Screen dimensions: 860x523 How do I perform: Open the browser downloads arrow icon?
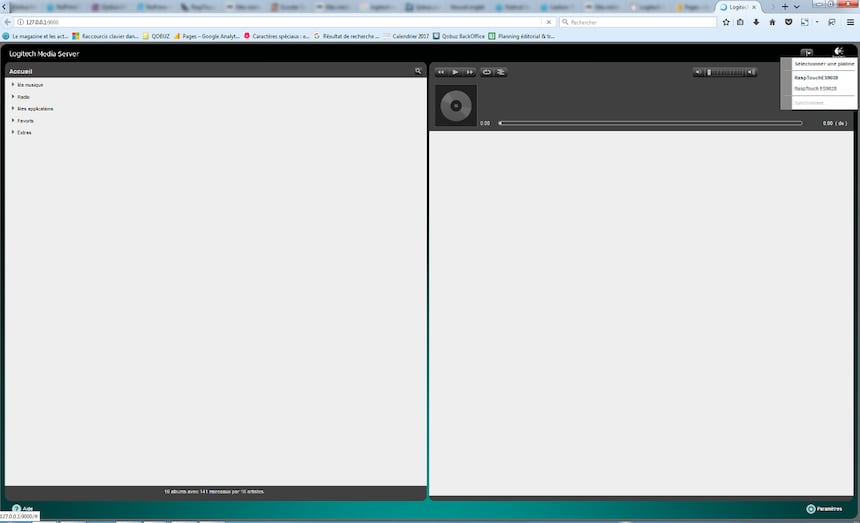pyautogui.click(x=756, y=22)
